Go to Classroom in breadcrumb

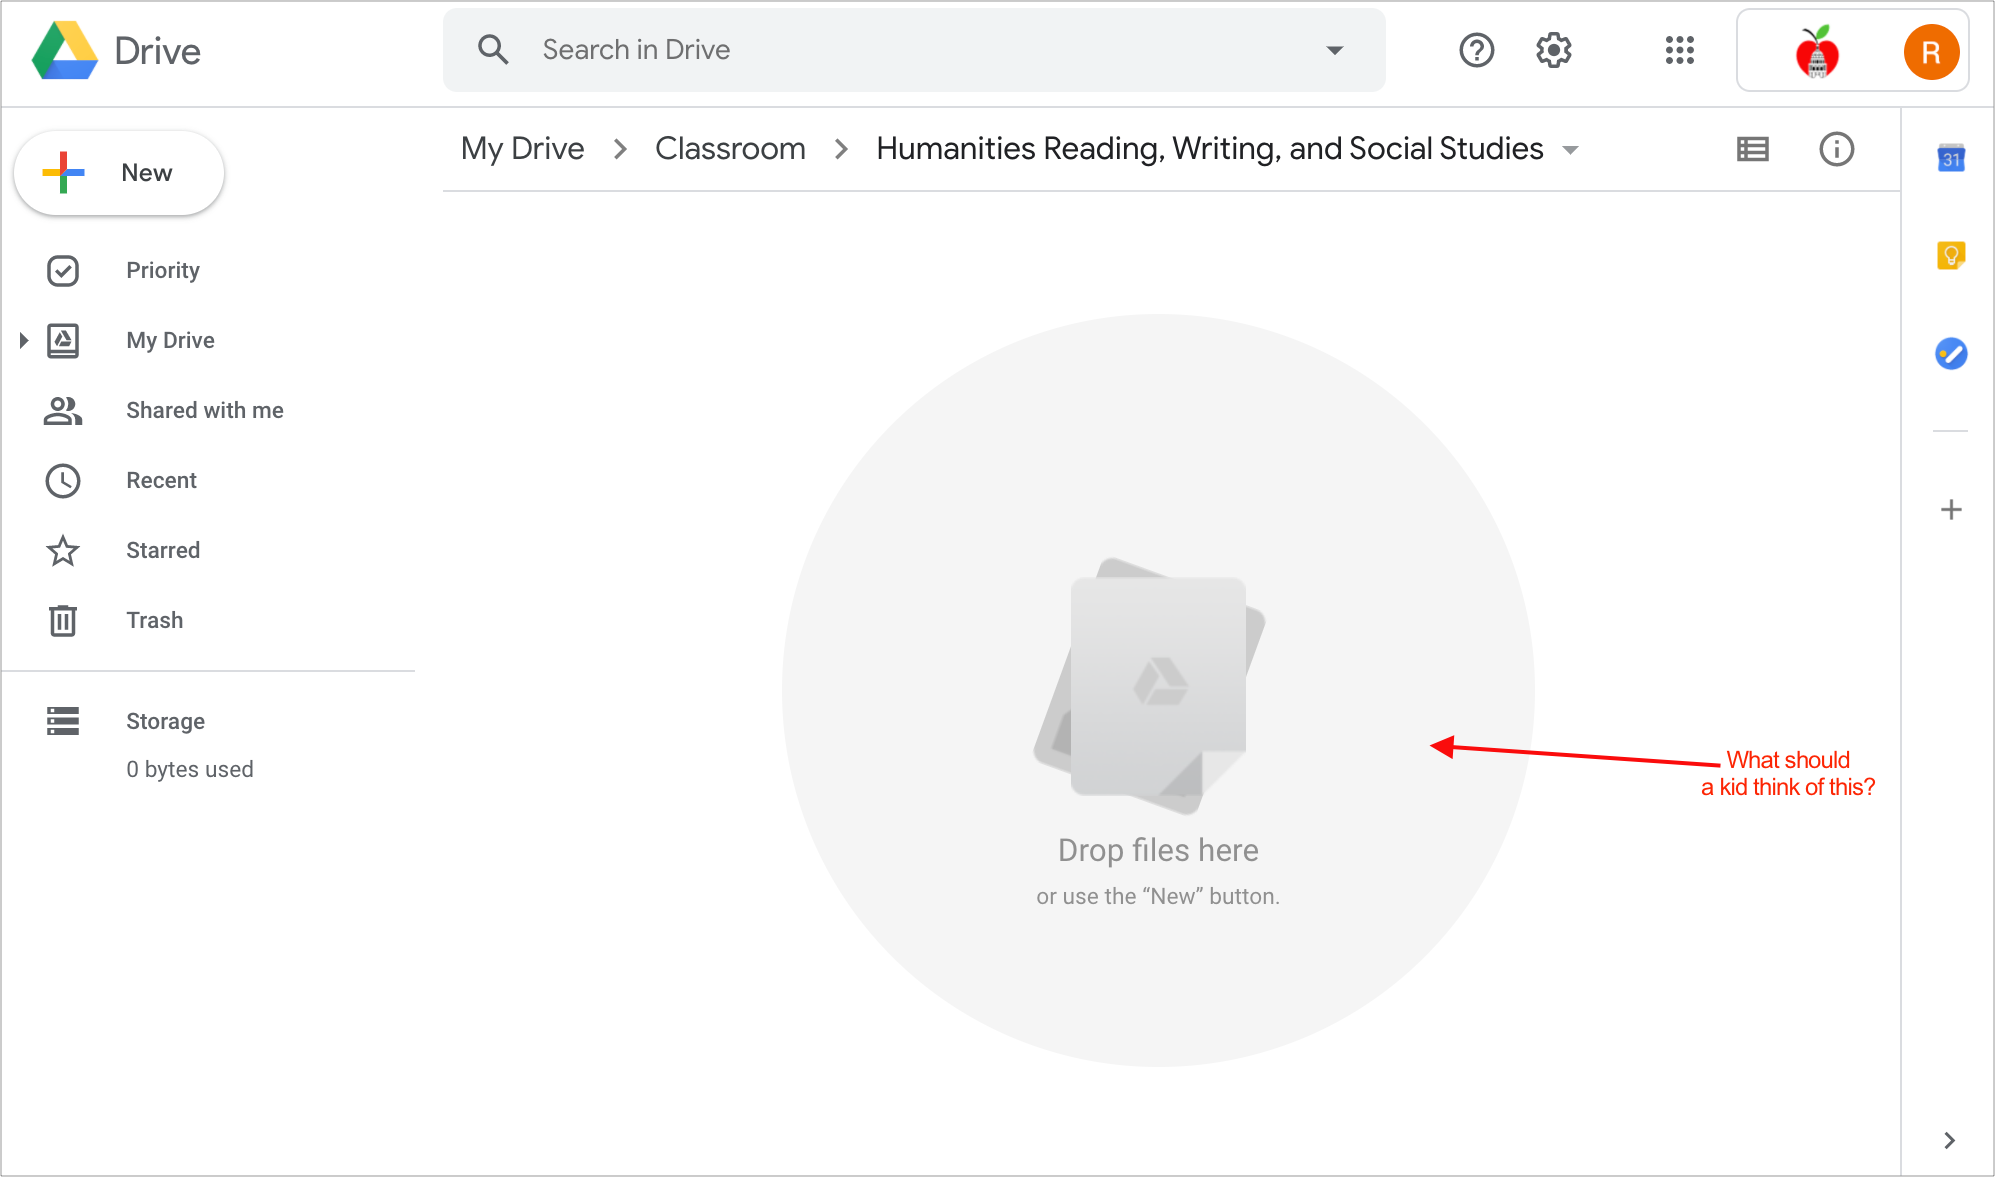pyautogui.click(x=730, y=149)
